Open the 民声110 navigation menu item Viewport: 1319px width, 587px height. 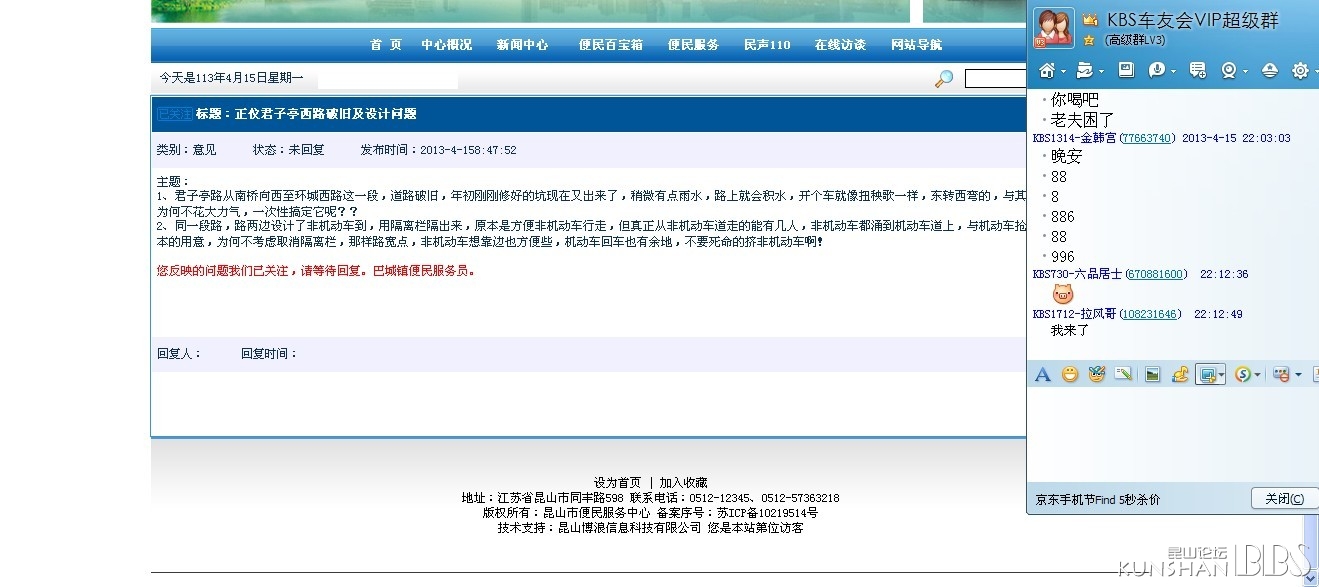(x=766, y=45)
